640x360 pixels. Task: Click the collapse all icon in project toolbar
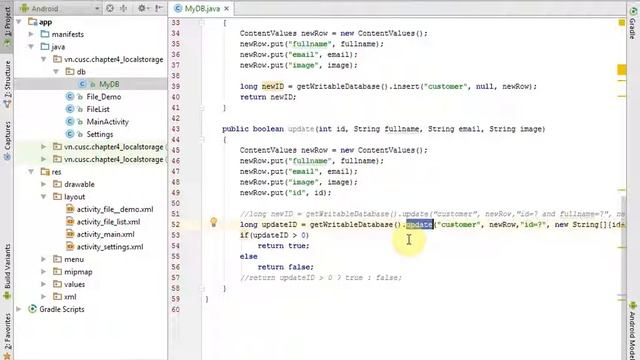123,8
